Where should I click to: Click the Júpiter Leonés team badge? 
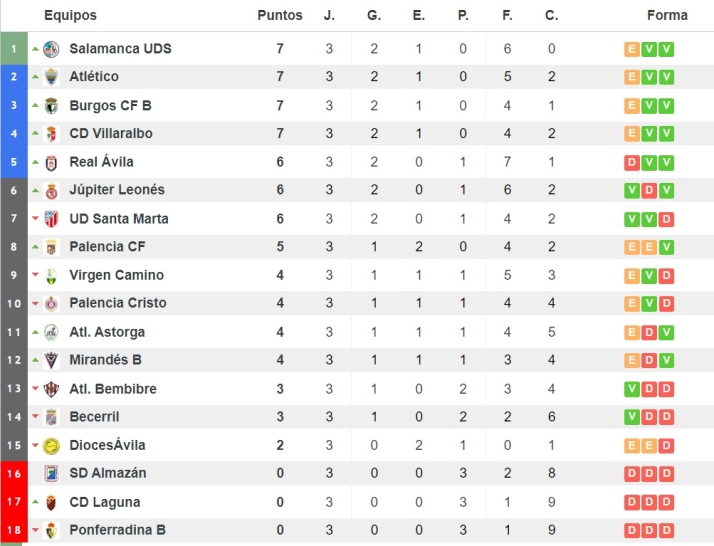52,190
